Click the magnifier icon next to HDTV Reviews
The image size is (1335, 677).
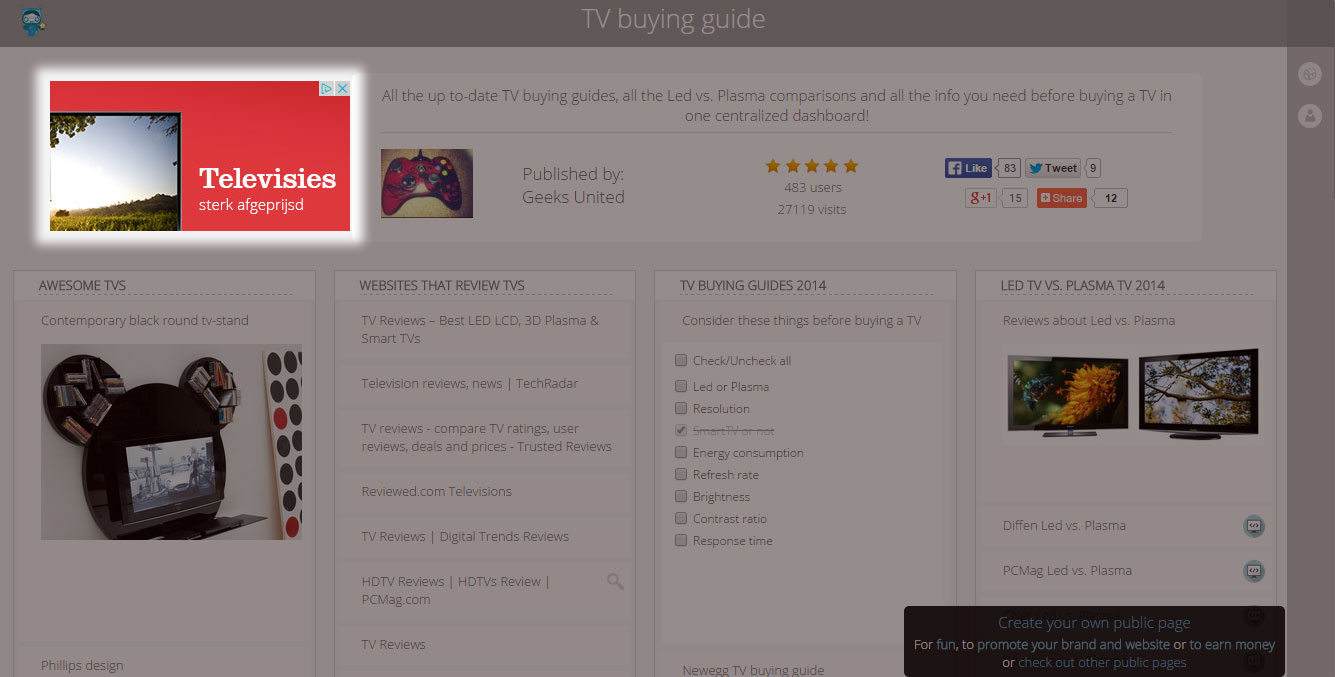pyautogui.click(x=615, y=581)
